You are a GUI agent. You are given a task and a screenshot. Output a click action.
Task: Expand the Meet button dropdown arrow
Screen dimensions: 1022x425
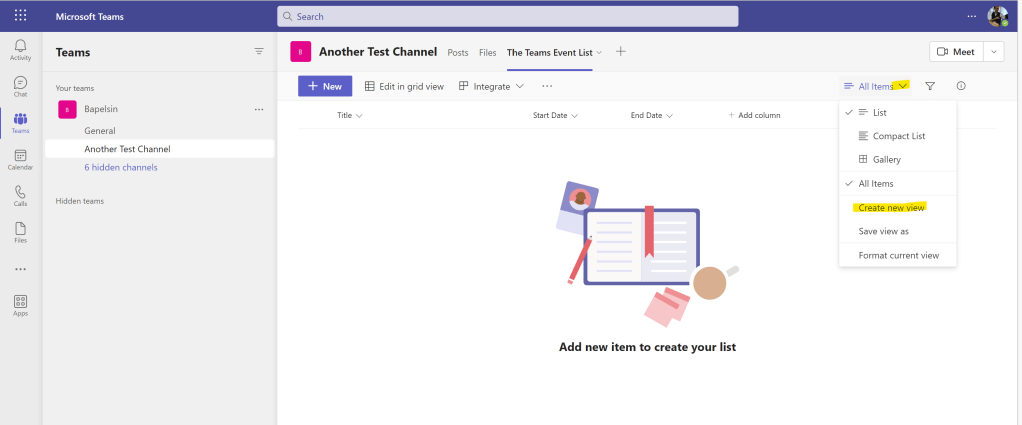tap(994, 52)
